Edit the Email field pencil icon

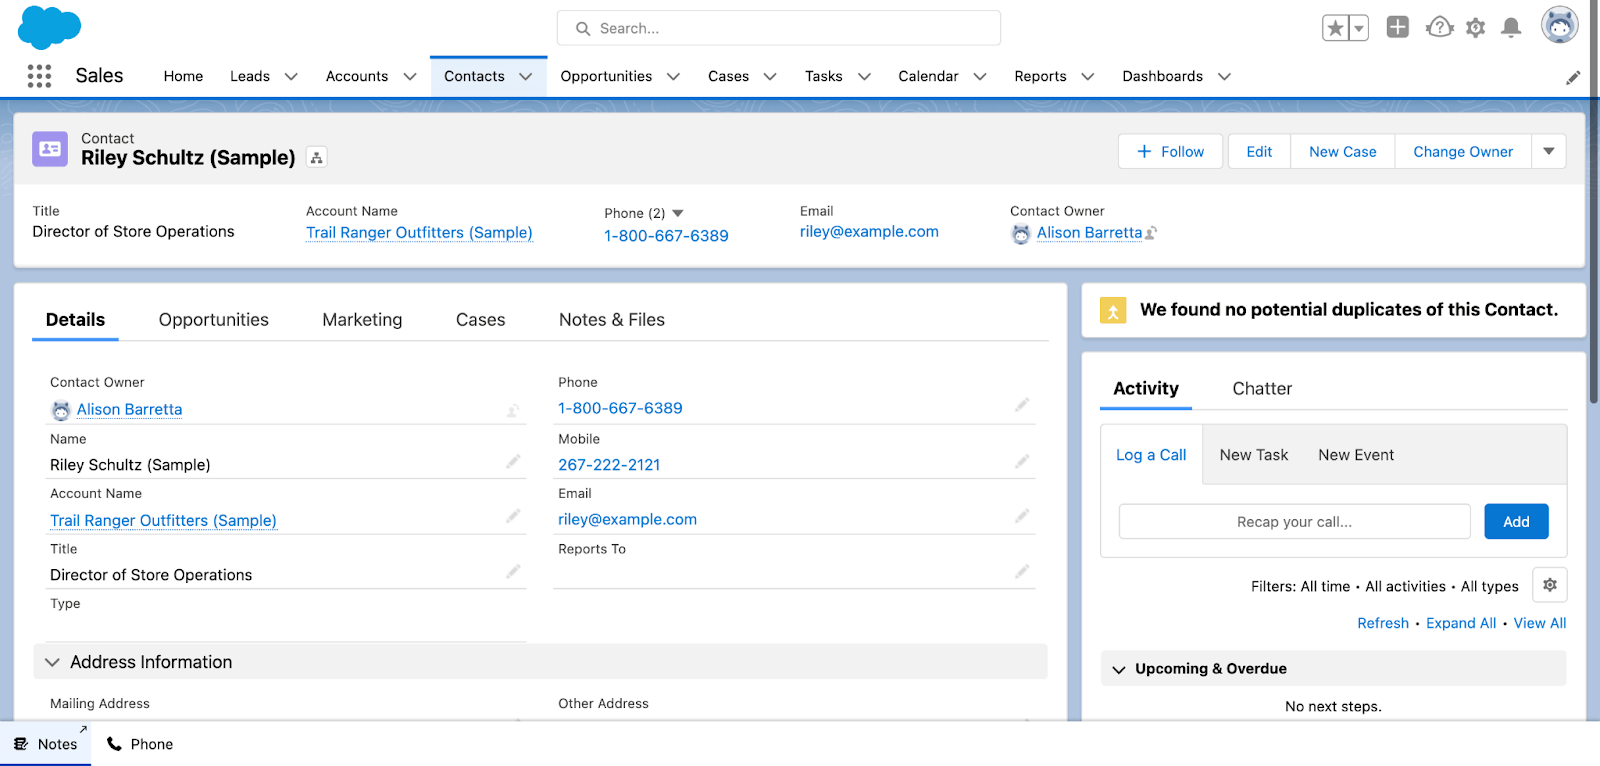[x=1022, y=516]
